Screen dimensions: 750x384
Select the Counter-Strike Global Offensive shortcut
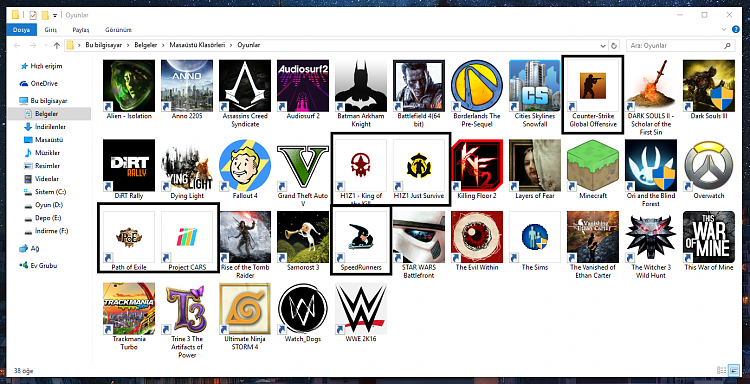[x=593, y=95]
